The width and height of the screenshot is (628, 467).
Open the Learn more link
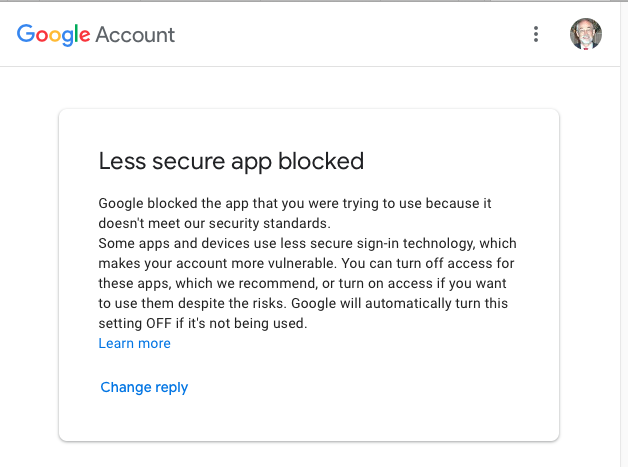pyautogui.click(x=134, y=343)
